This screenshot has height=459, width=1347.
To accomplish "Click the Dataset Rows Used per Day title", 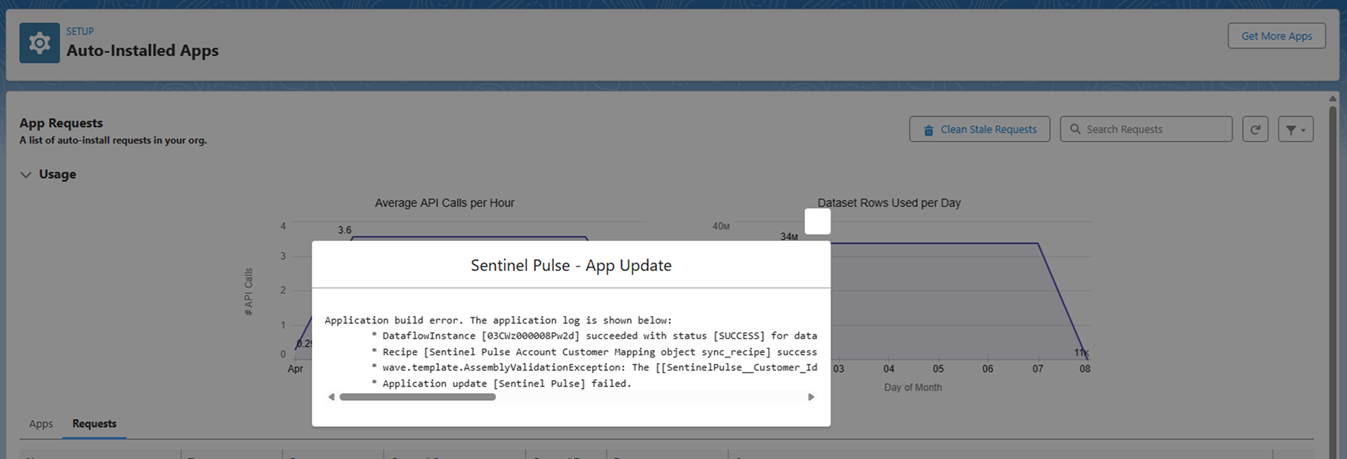I will pos(889,203).
